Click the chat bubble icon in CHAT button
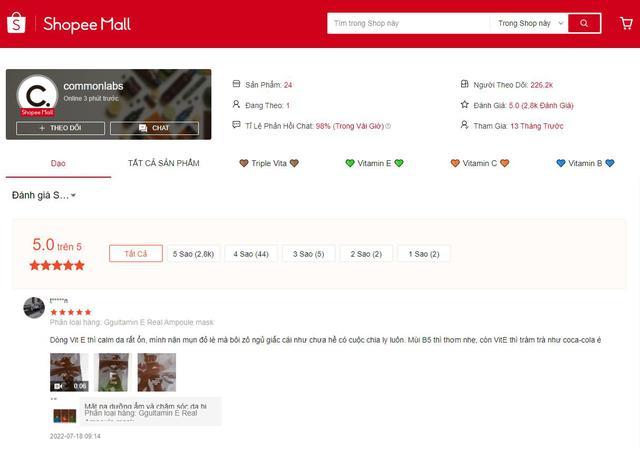The width and height of the screenshot is (640, 455). click(143, 128)
